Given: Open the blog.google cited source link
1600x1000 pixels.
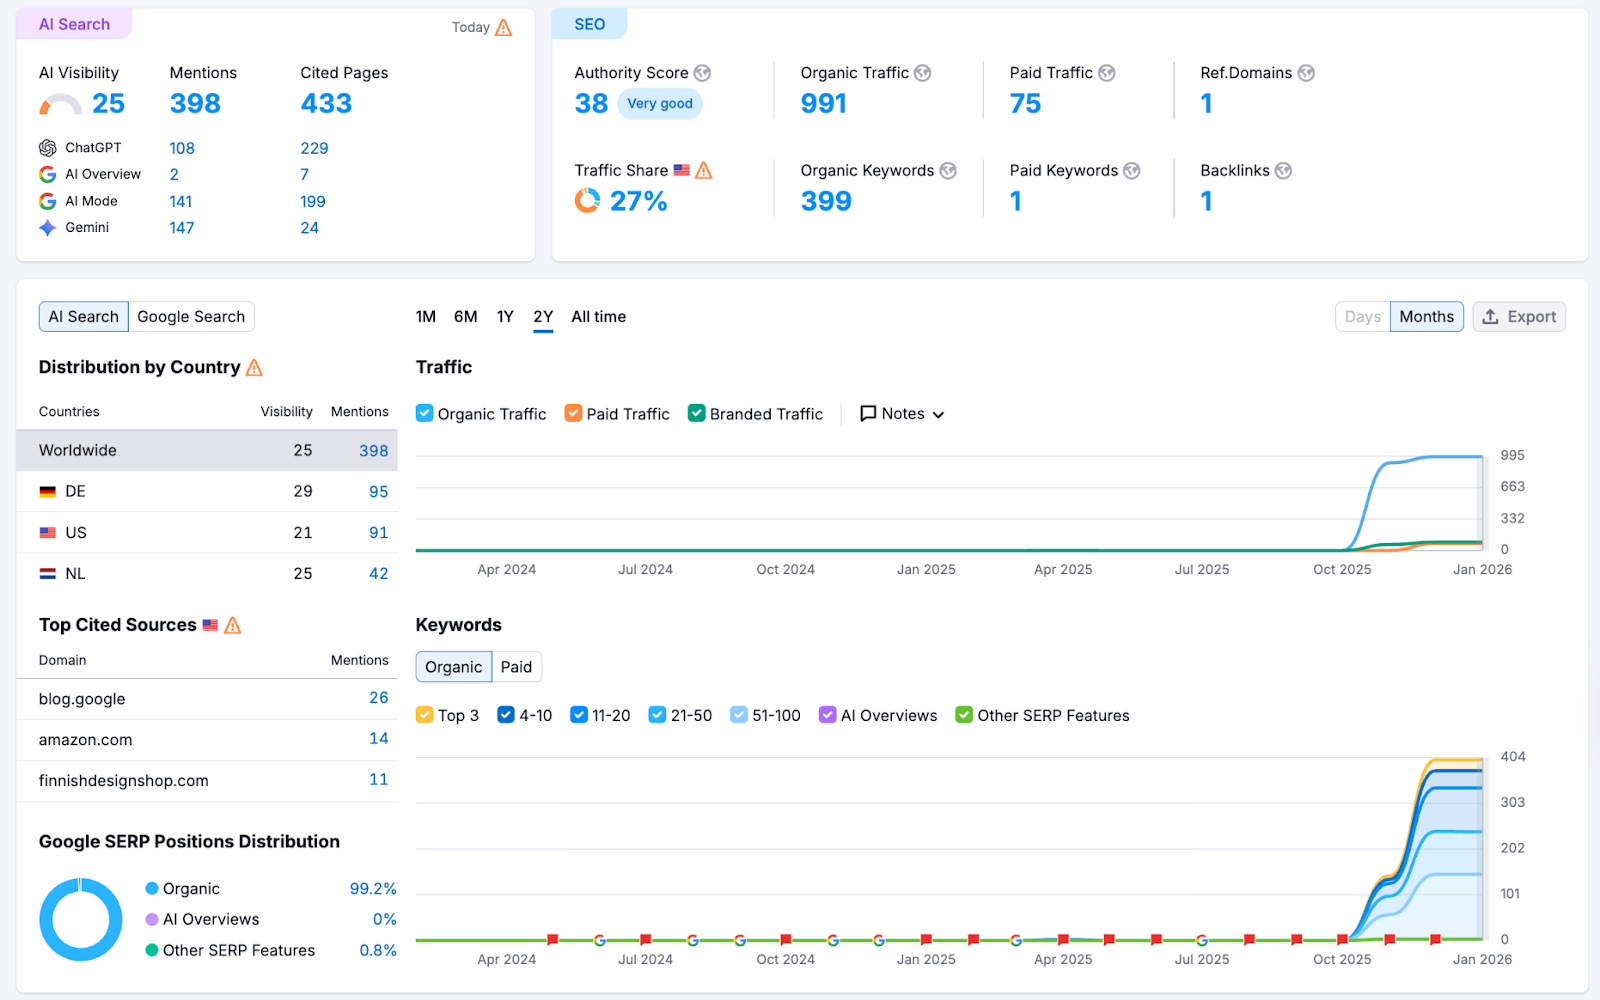Looking at the screenshot, I should click(81, 698).
